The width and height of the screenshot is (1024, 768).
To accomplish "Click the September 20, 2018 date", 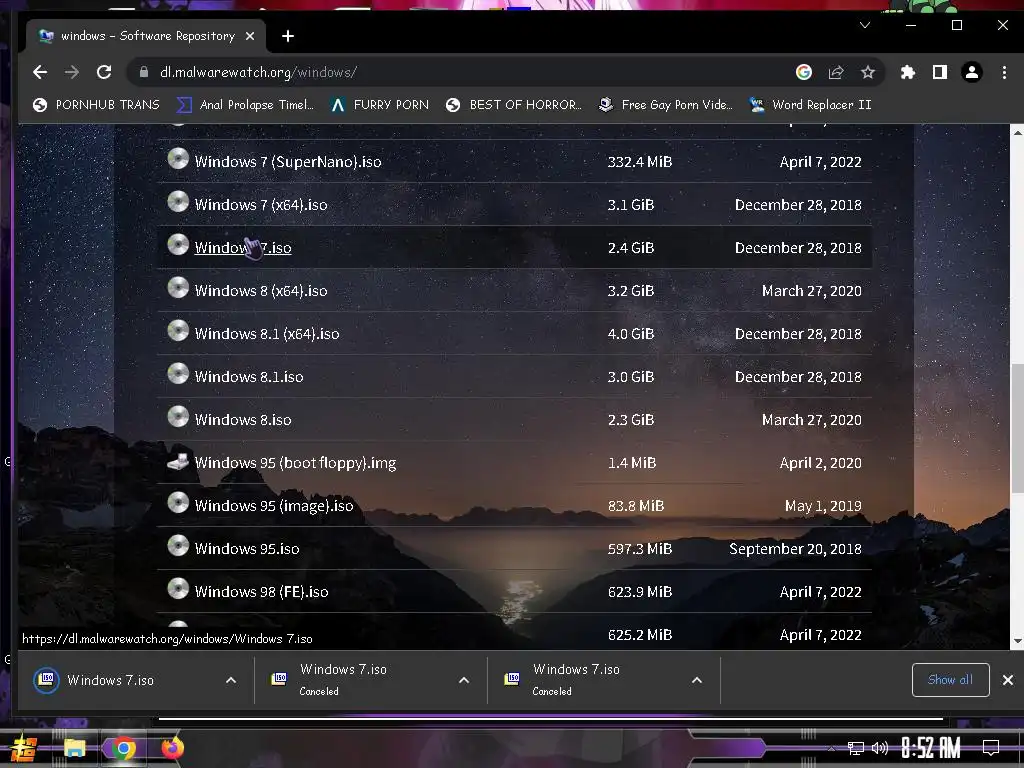I will point(795,549).
